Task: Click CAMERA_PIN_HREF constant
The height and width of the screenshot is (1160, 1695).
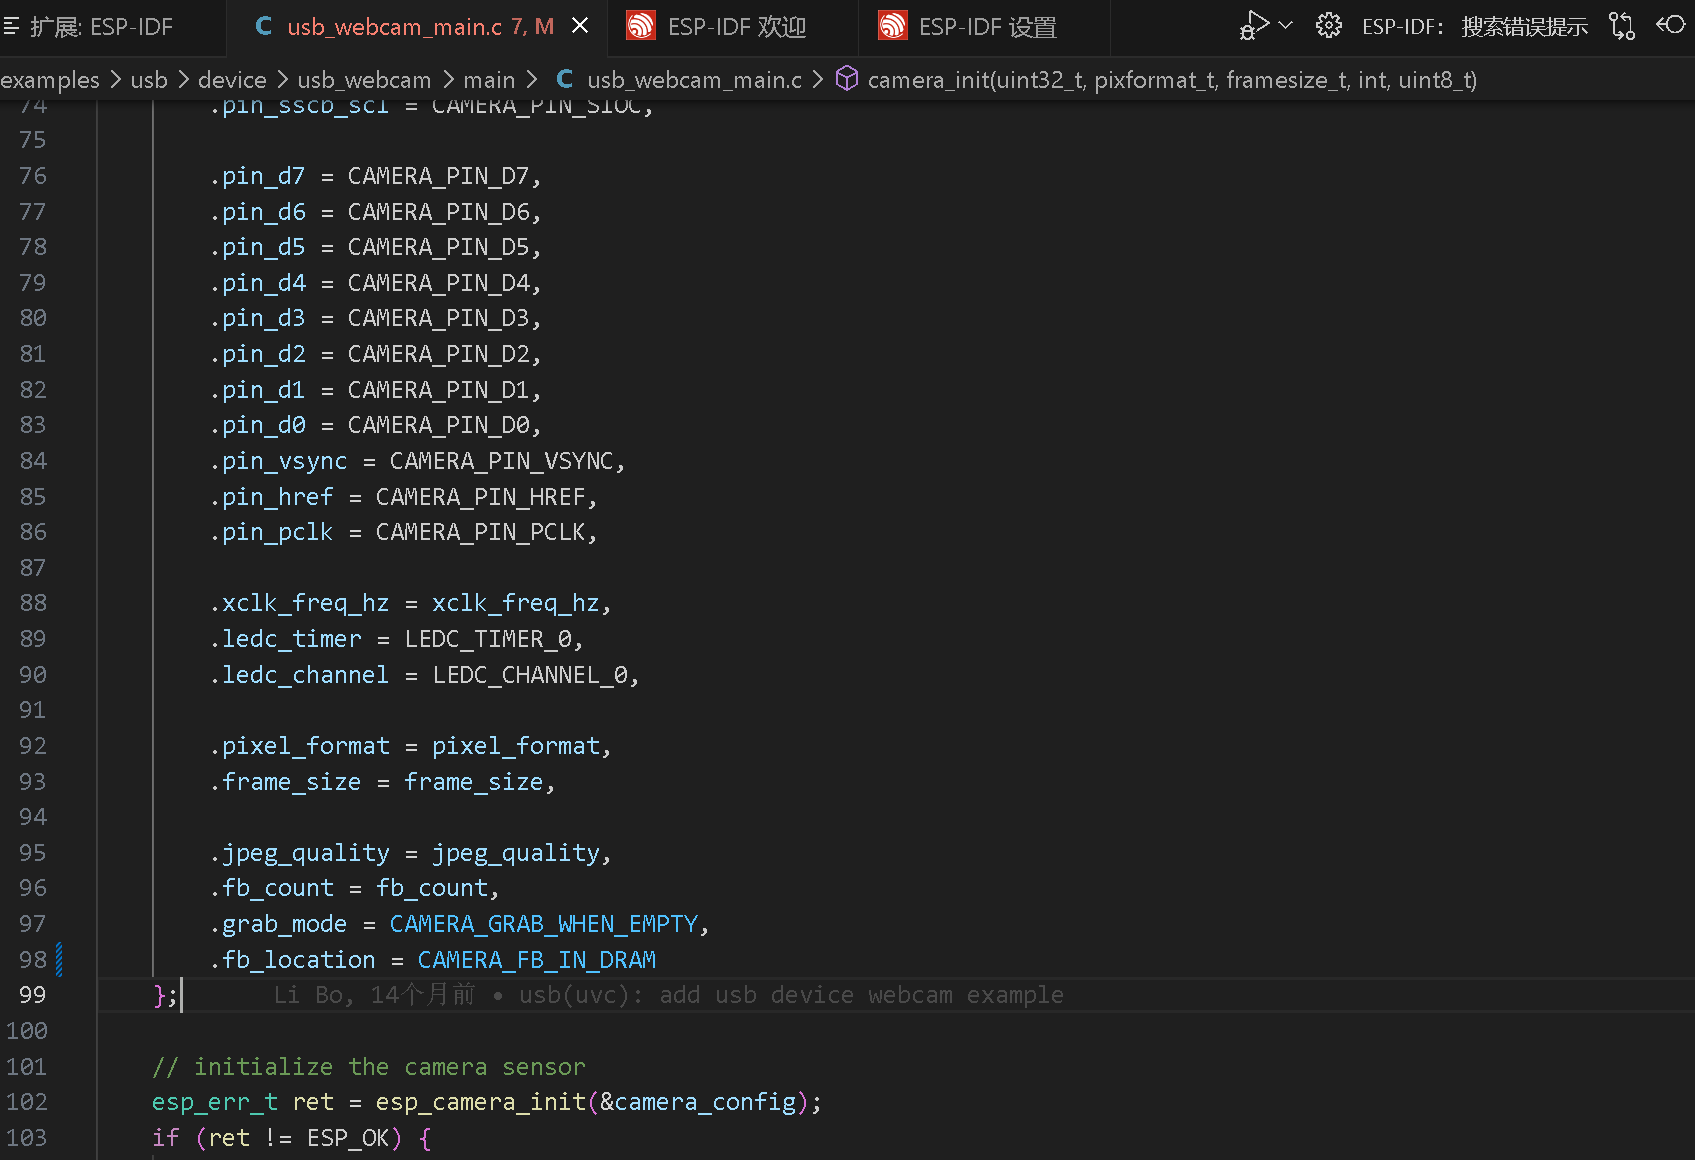Action: pos(480,497)
